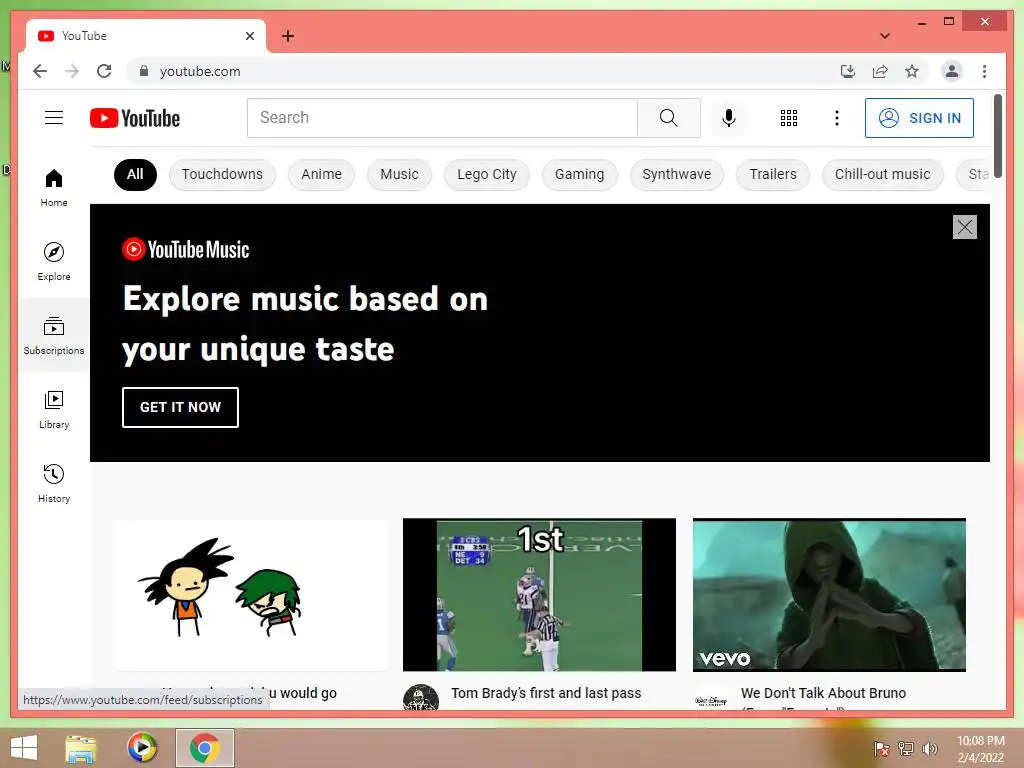Open the YouTube hamburger guide menu
The width and height of the screenshot is (1024, 768).
tap(54, 118)
